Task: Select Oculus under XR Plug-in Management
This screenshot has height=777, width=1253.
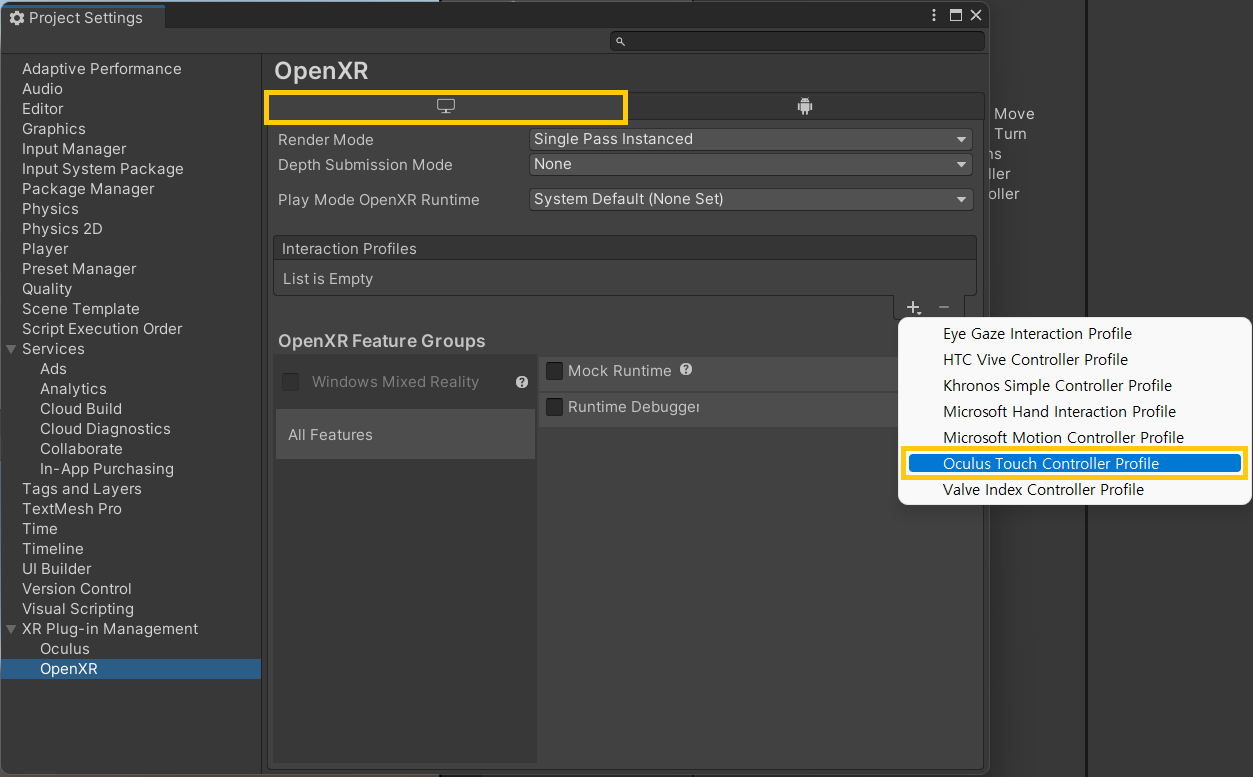Action: (x=65, y=649)
